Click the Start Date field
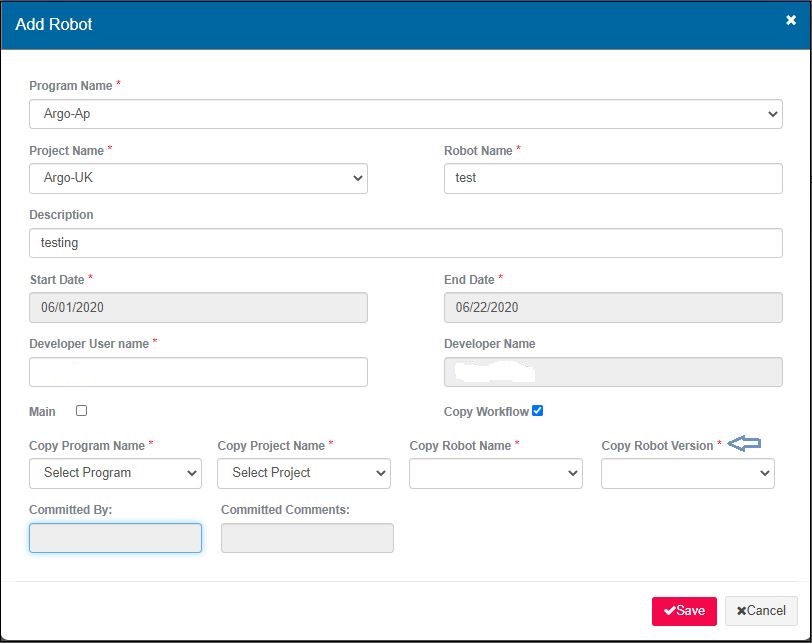The height and width of the screenshot is (643, 812). point(198,307)
